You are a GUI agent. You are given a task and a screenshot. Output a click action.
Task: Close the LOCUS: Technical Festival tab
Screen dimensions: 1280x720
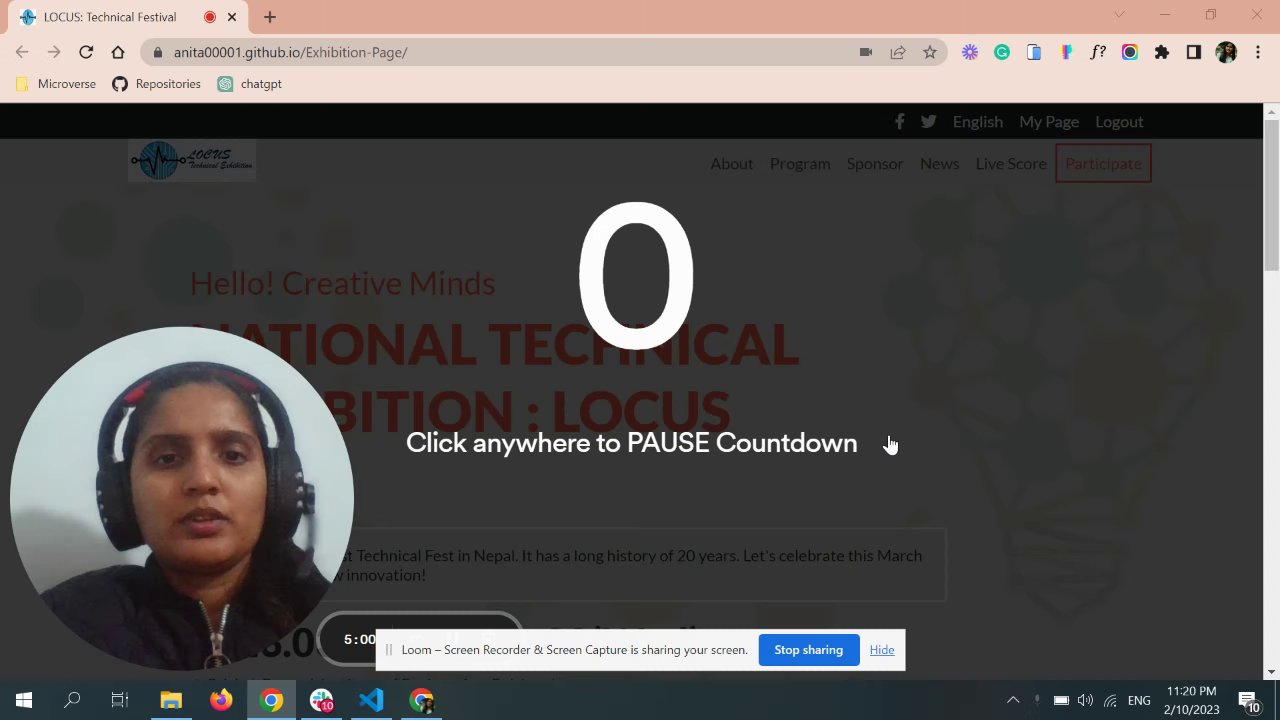point(233,17)
